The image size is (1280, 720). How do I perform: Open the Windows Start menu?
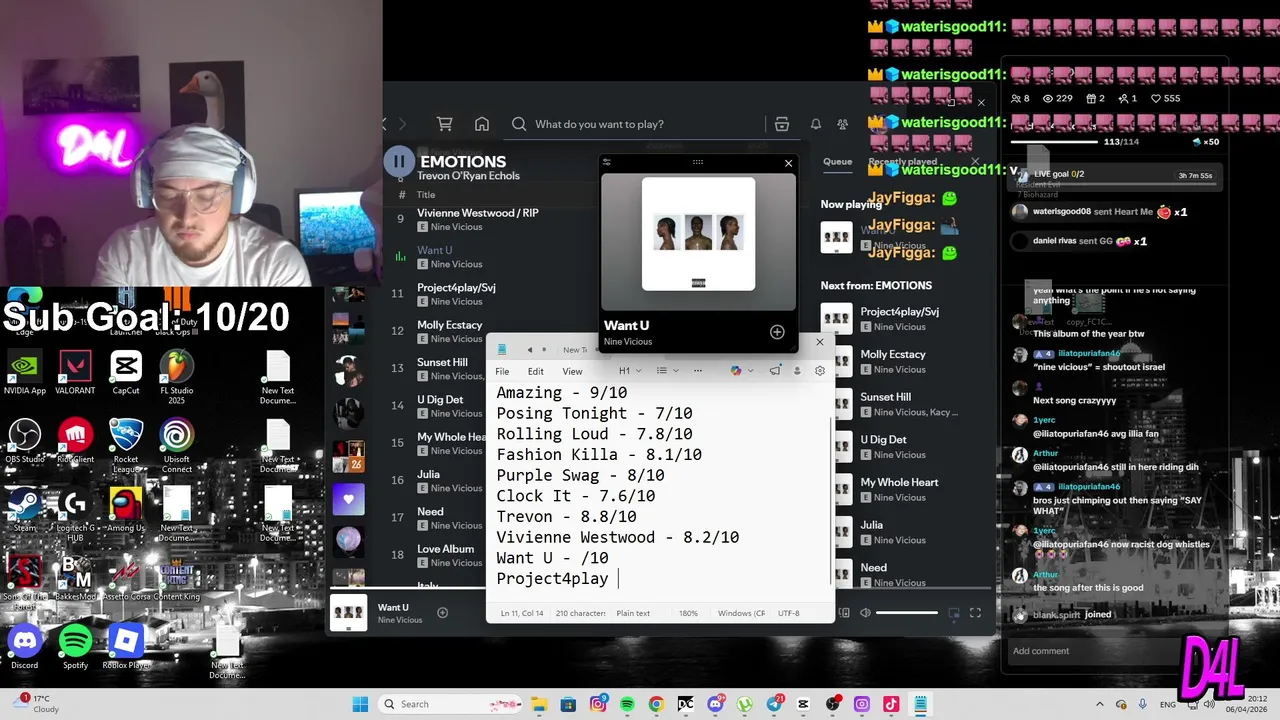pos(360,704)
